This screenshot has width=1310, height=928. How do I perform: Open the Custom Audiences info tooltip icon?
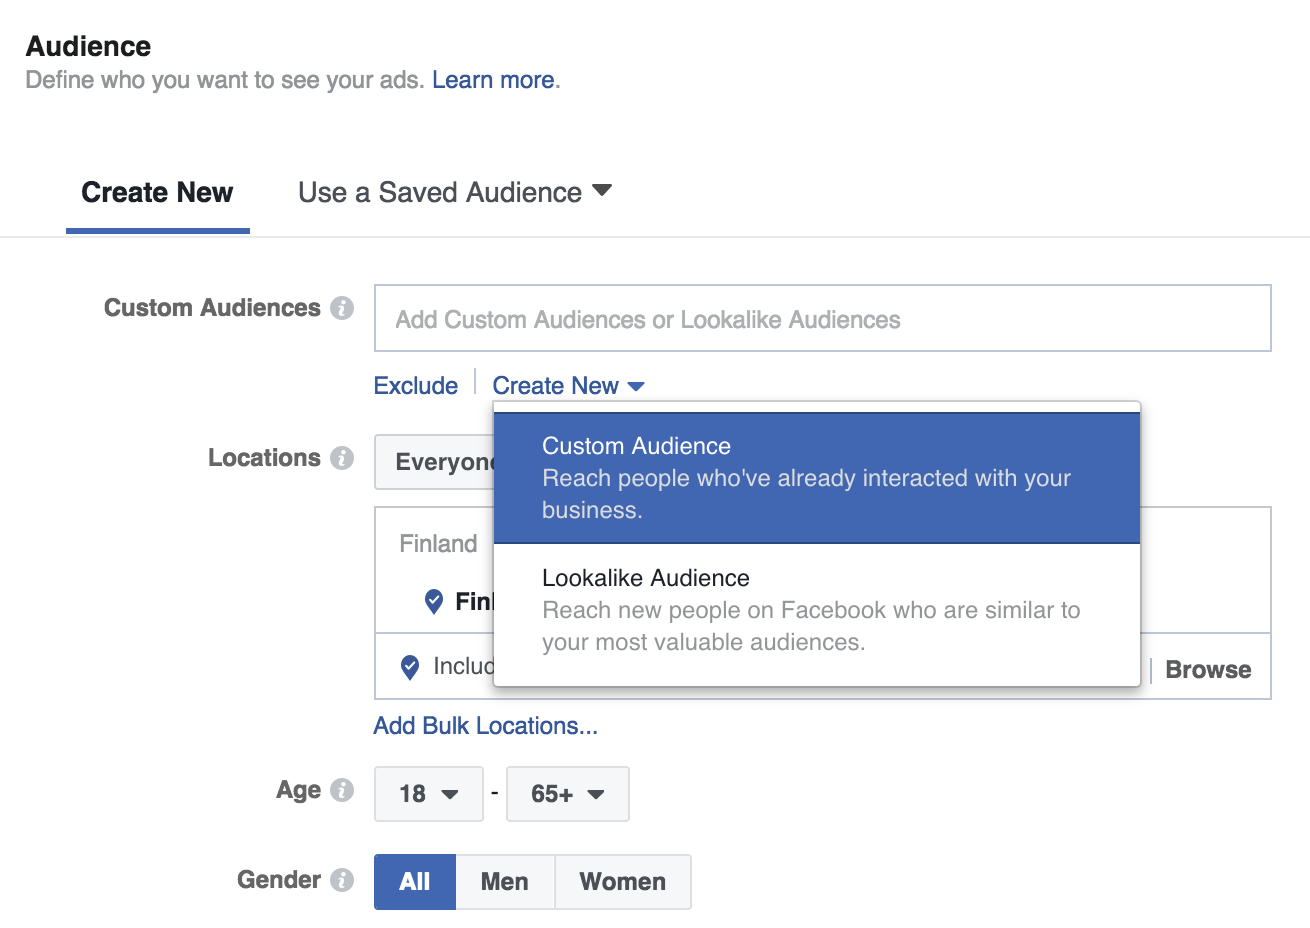point(342,308)
